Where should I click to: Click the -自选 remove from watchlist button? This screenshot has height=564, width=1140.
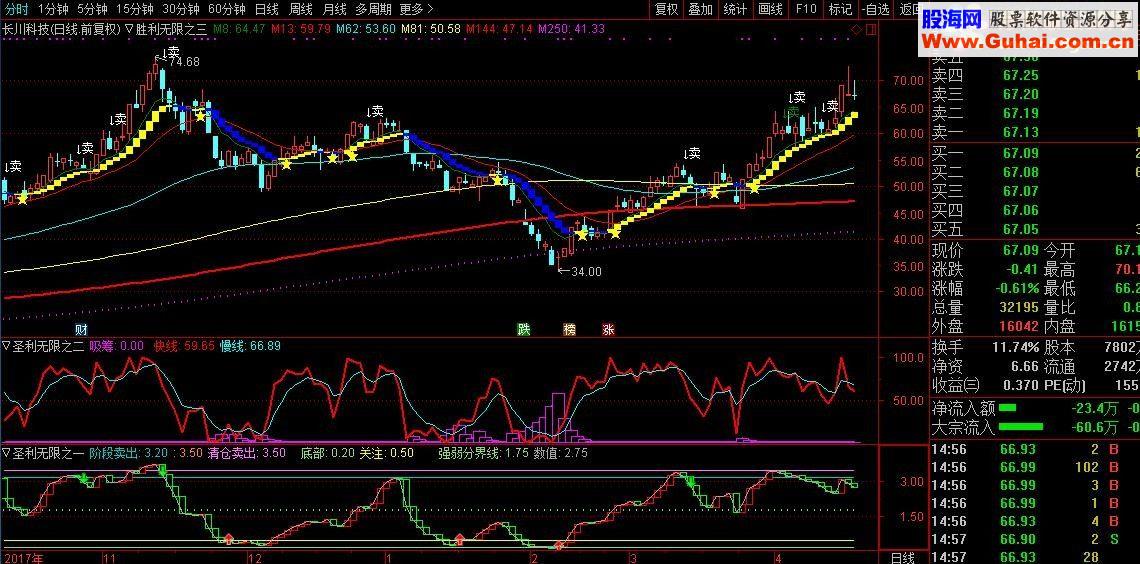(x=877, y=9)
